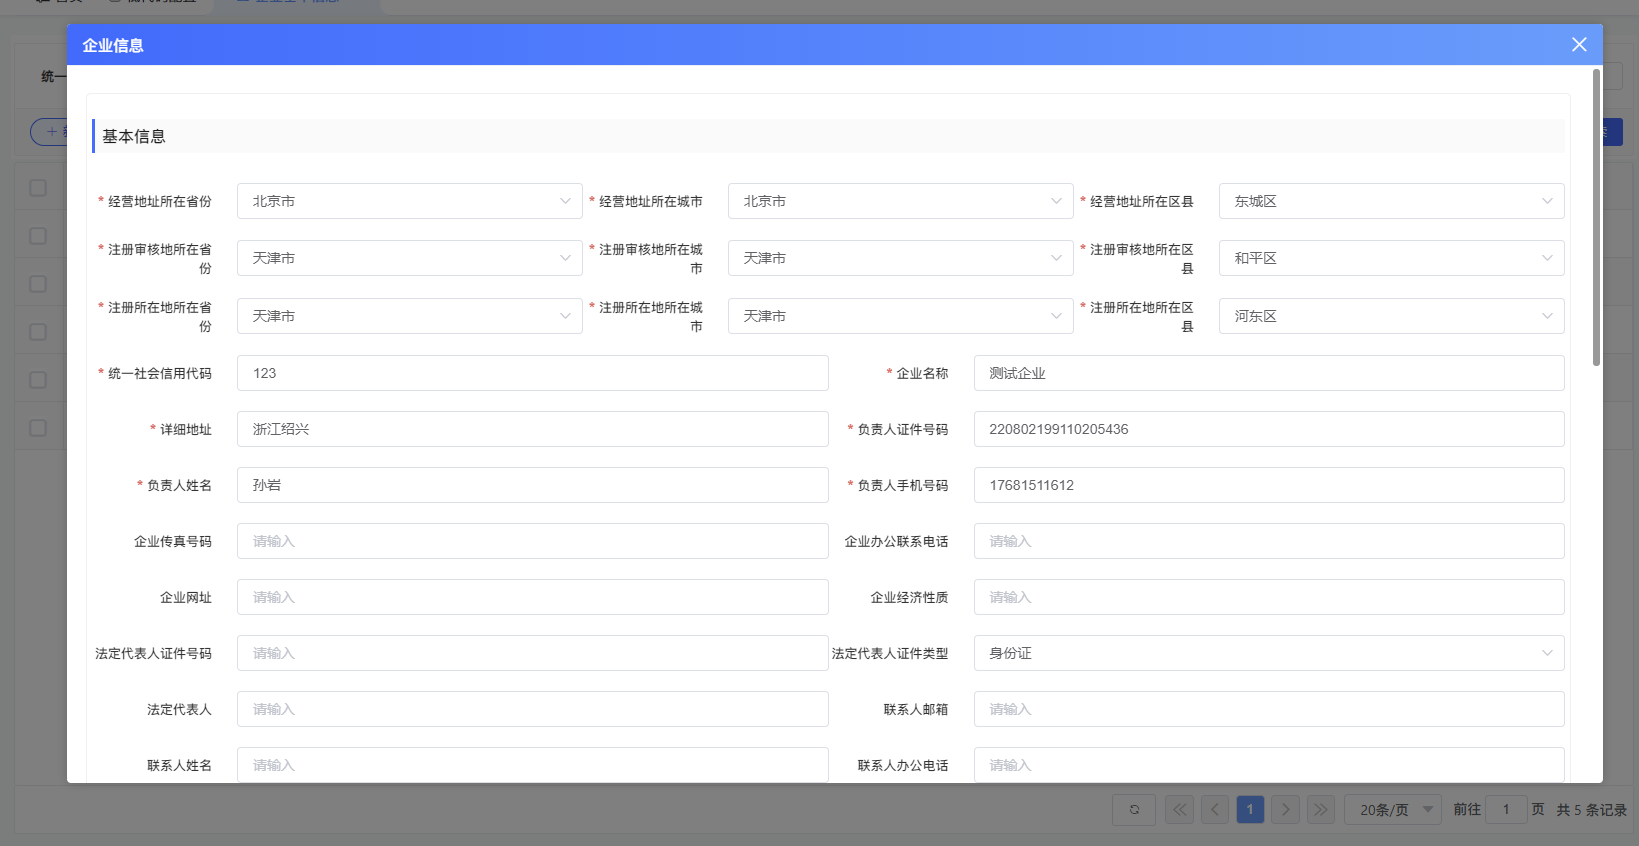Focus the 详细地址 field containing 浙江绍兴
This screenshot has height=846, width=1639.
pos(532,429)
